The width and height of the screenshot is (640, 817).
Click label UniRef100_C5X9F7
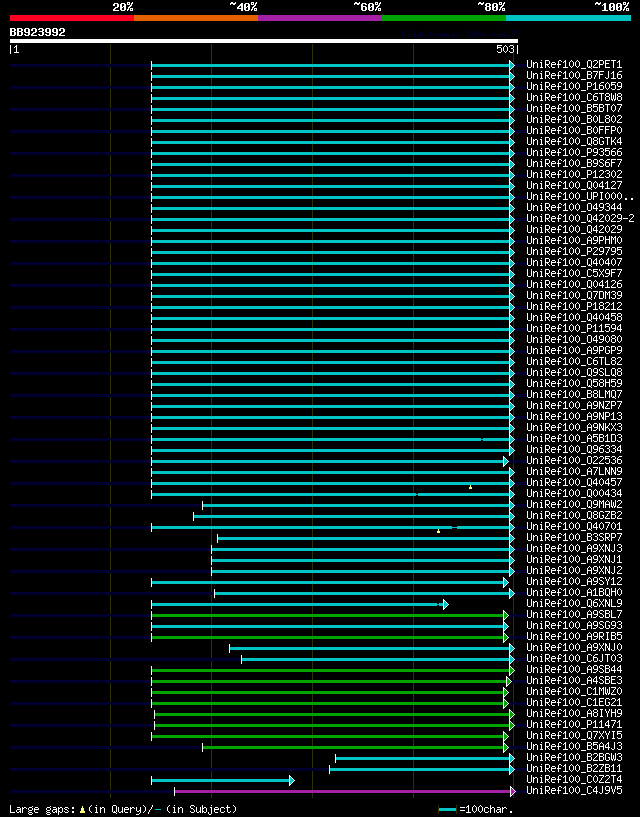(574, 274)
